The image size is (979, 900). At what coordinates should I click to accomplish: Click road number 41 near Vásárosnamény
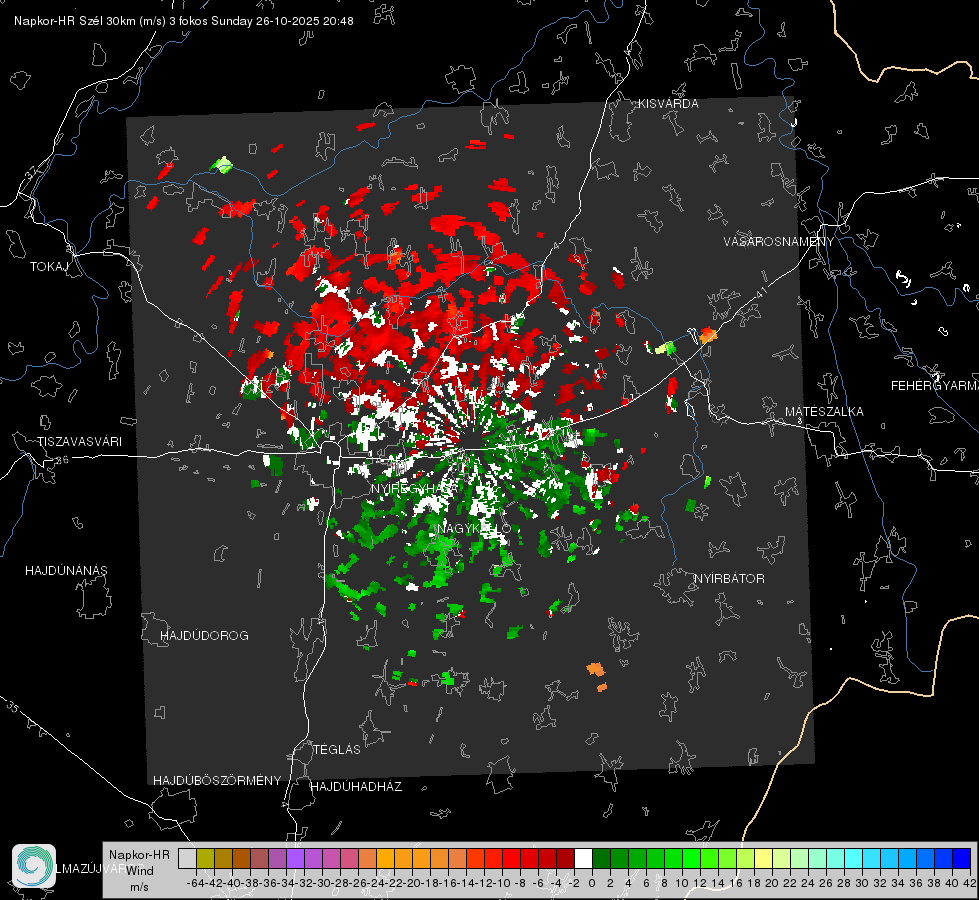point(761,292)
